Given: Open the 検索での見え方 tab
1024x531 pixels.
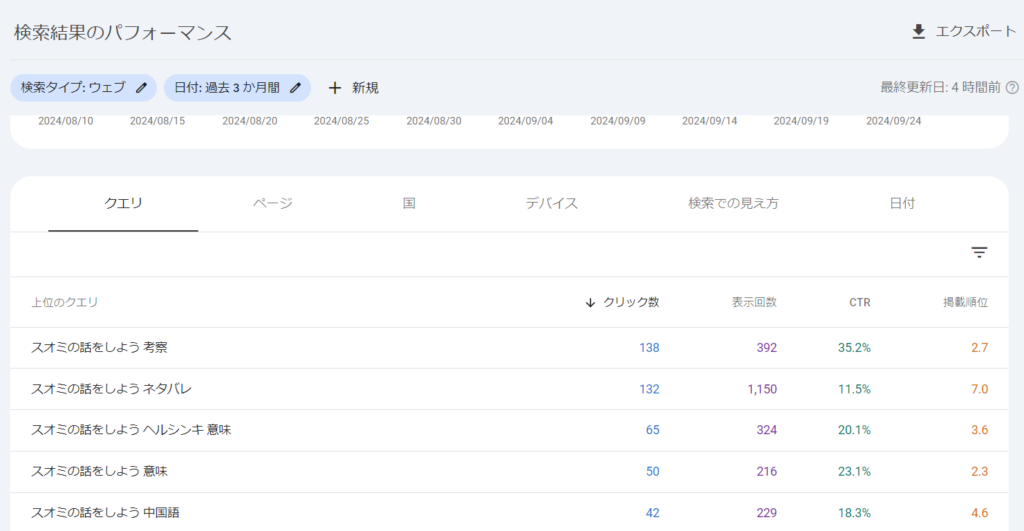Looking at the screenshot, I should coord(733,204).
